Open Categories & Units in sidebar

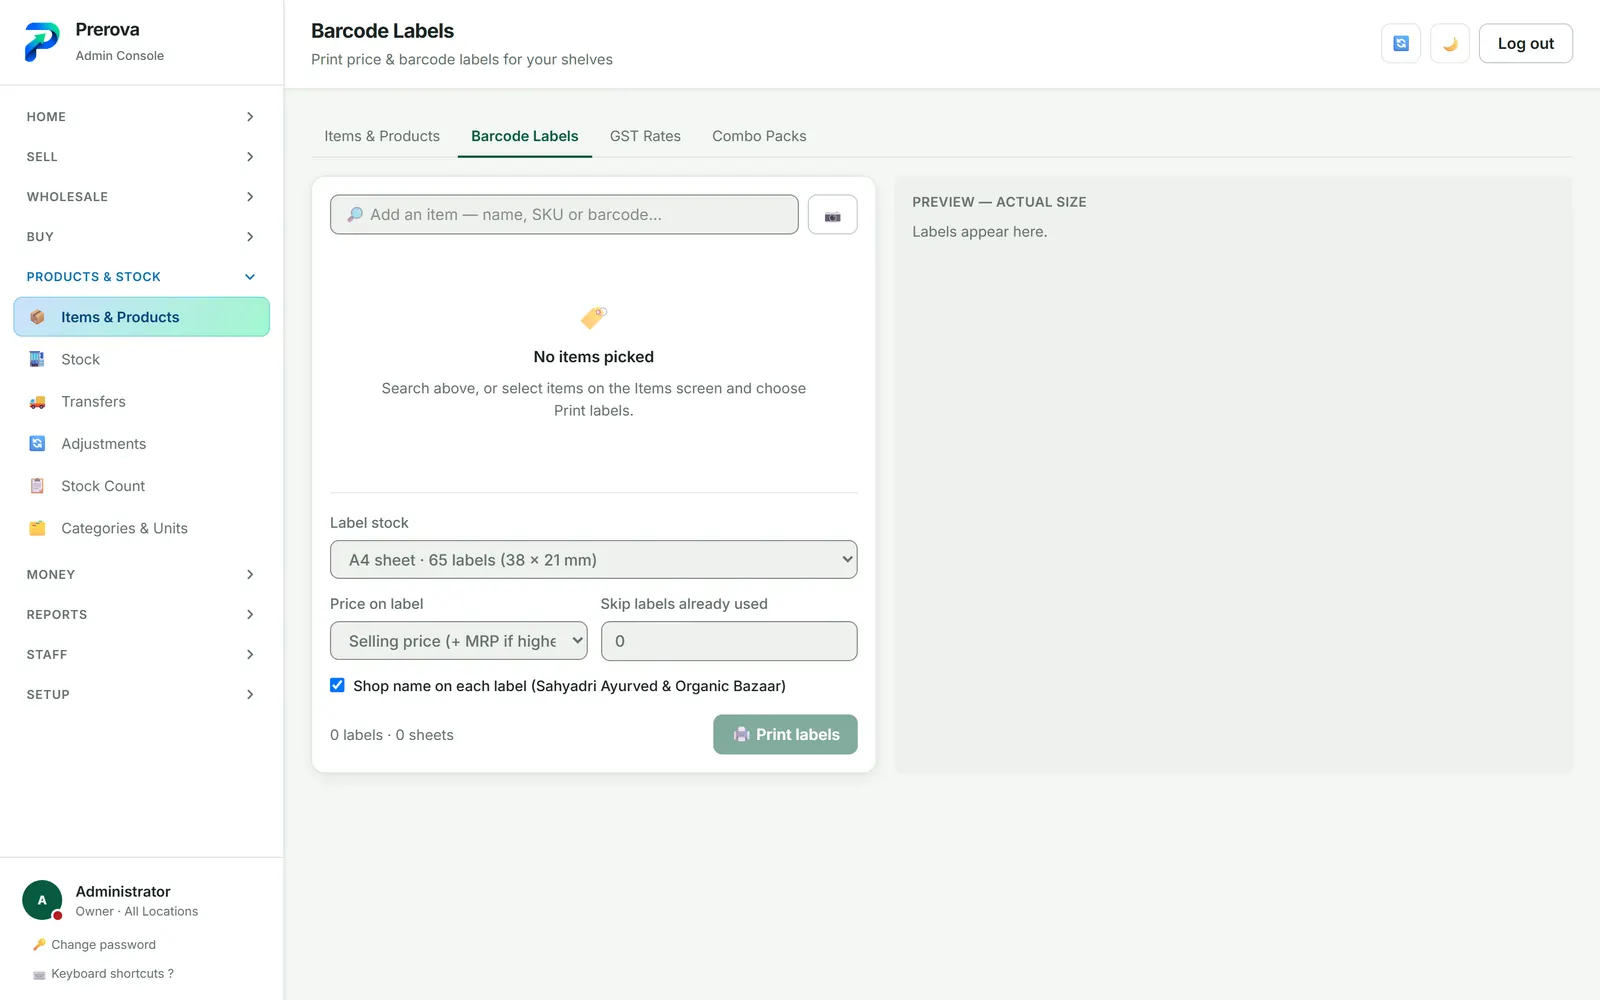coord(141,528)
